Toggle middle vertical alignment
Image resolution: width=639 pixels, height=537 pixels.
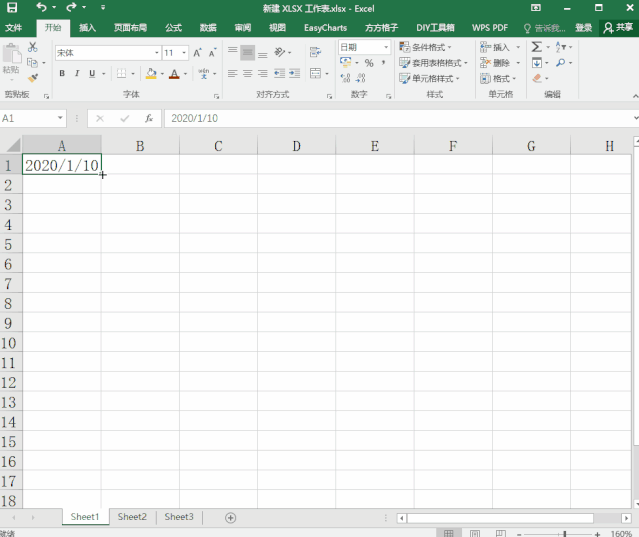pyautogui.click(x=247, y=52)
